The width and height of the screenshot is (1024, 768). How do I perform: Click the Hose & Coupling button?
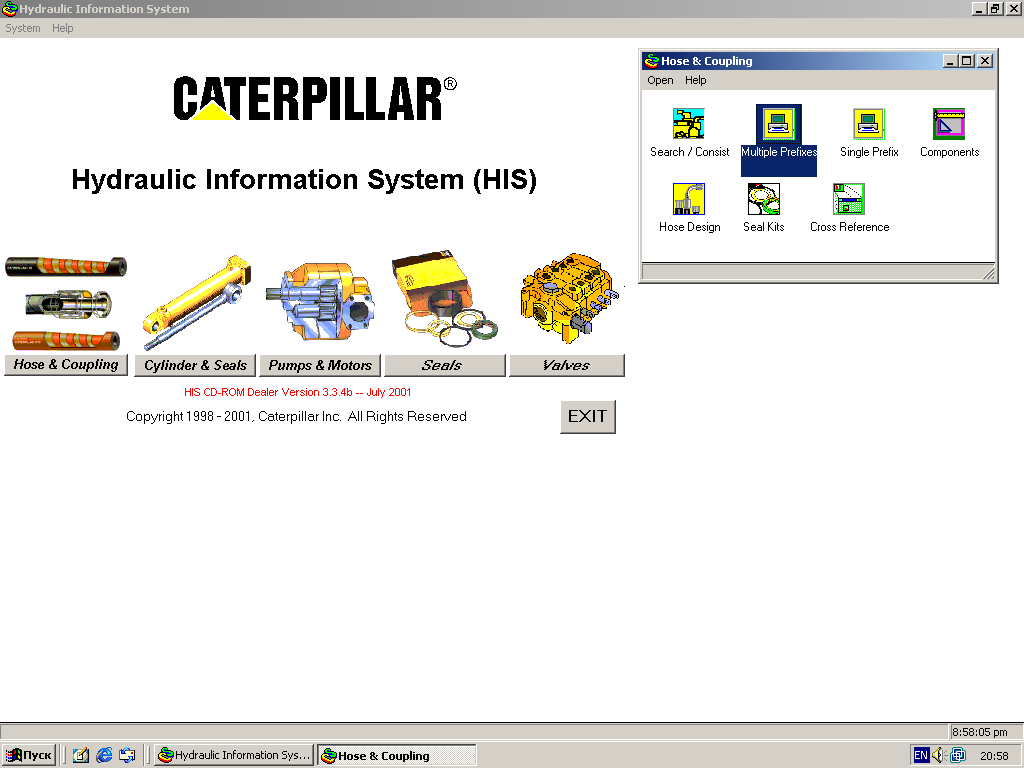66,365
